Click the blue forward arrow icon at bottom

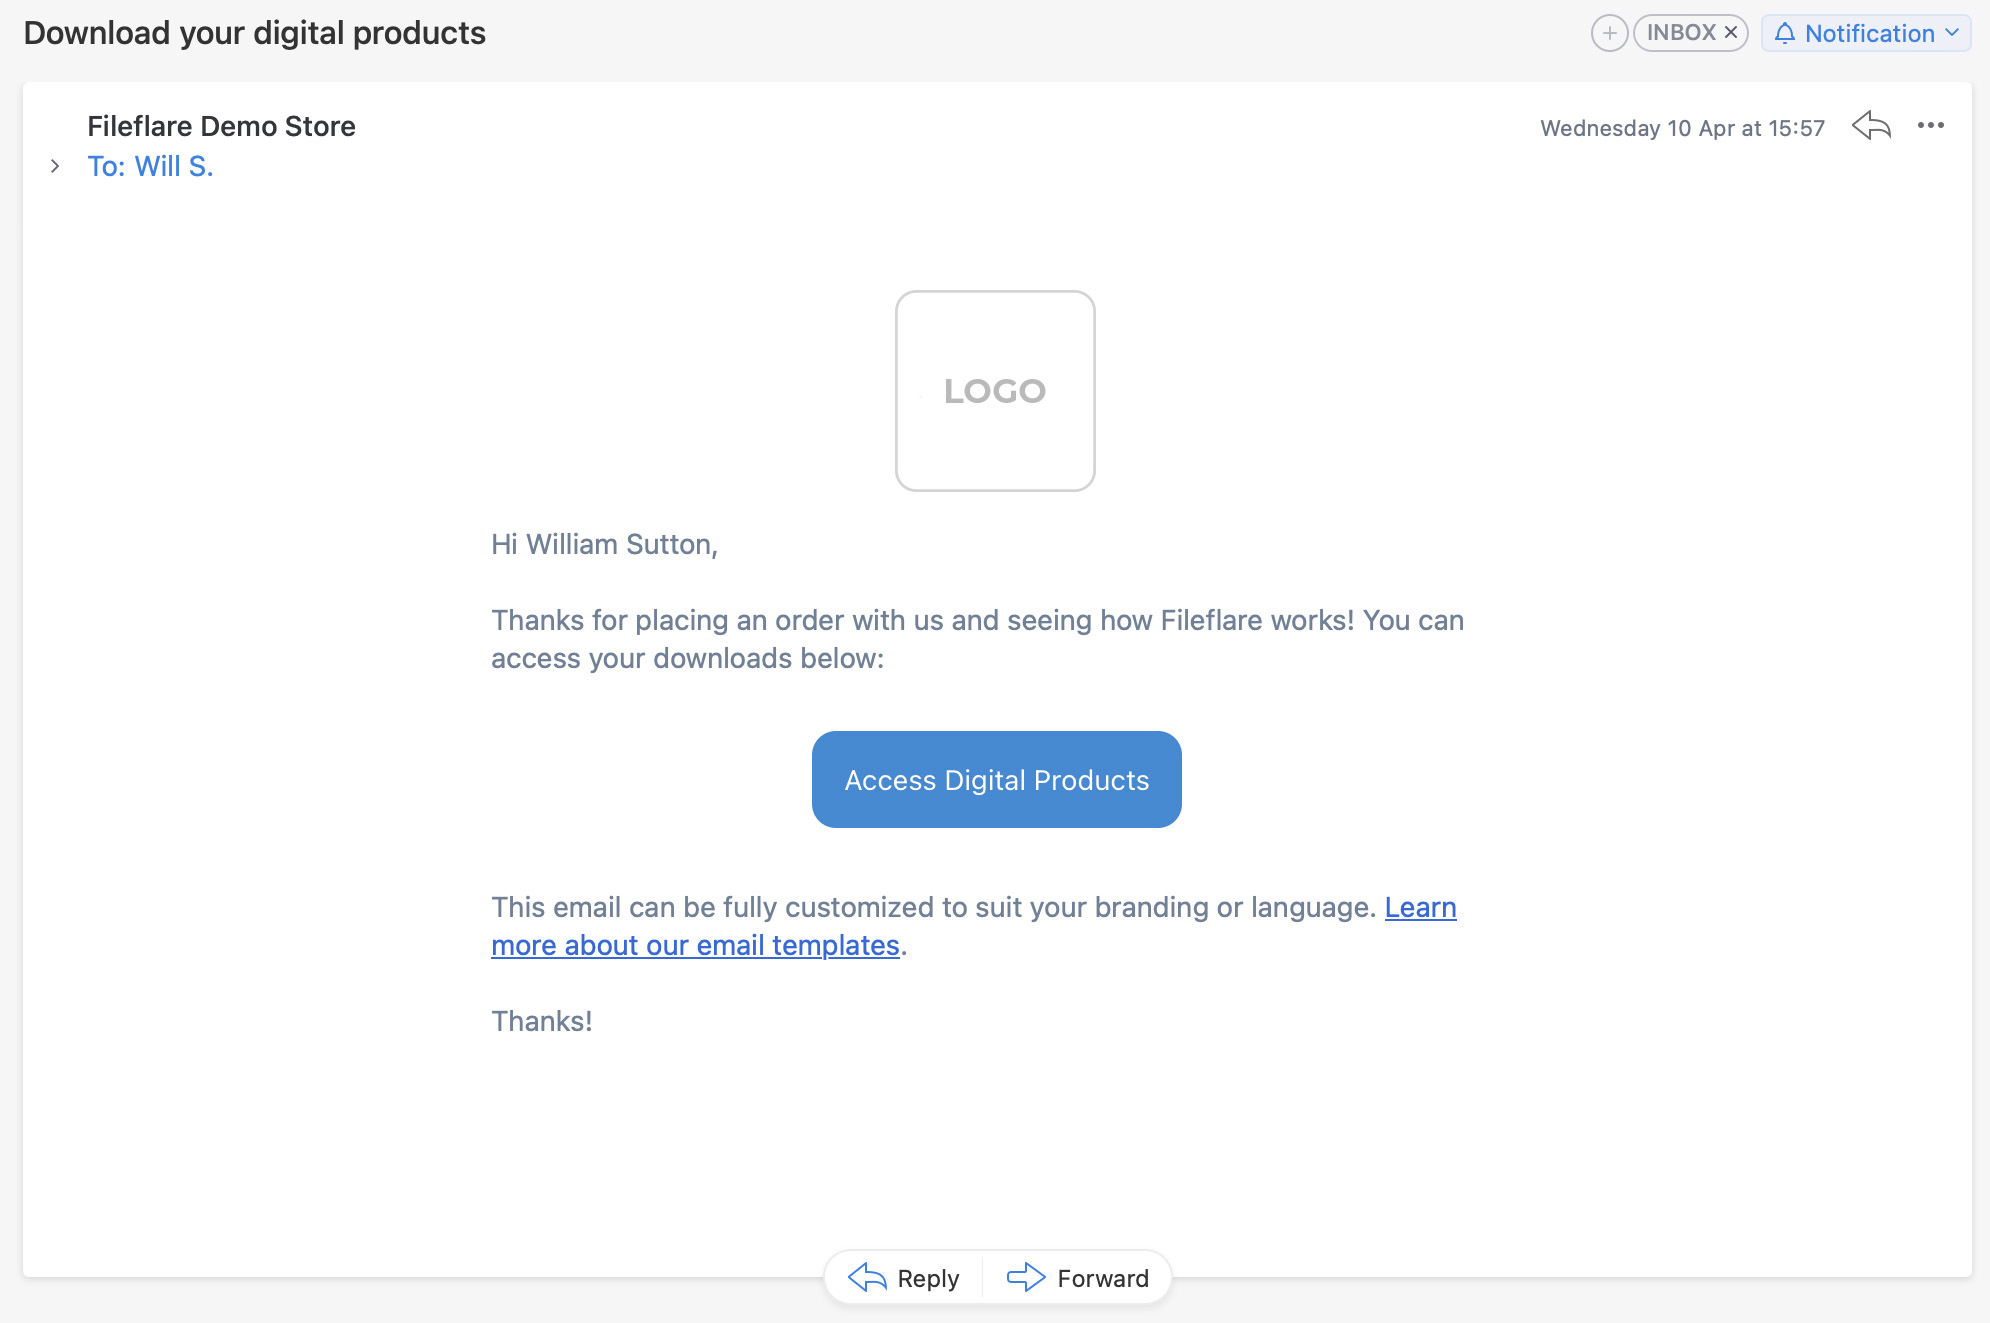click(x=1026, y=1277)
